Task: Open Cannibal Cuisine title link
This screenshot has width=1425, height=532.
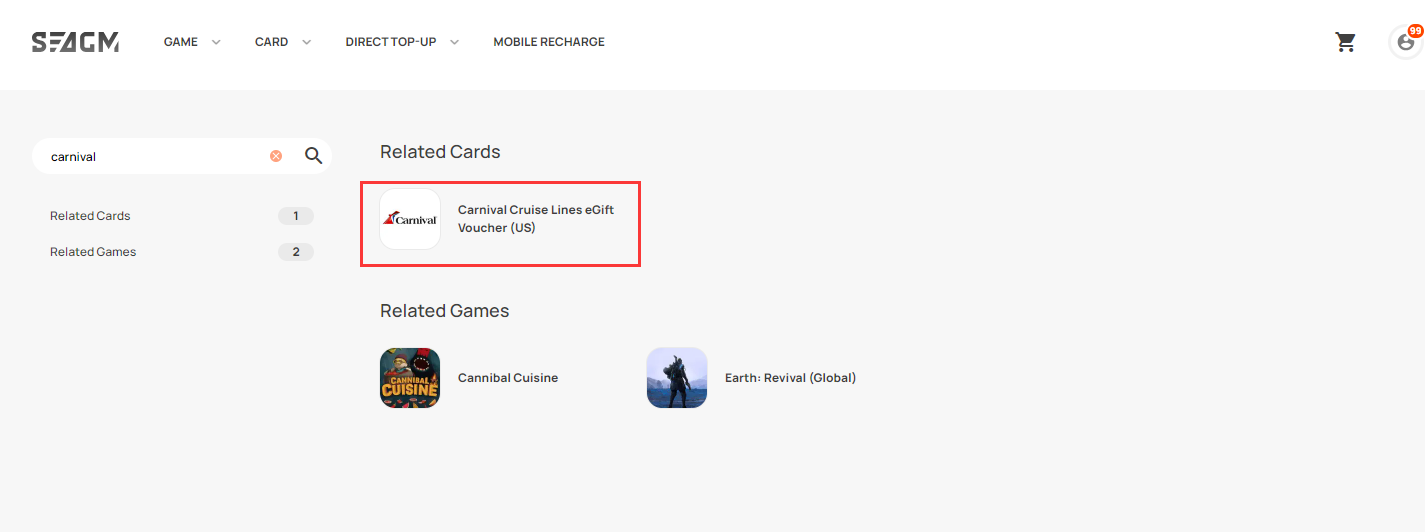Action: 508,378
